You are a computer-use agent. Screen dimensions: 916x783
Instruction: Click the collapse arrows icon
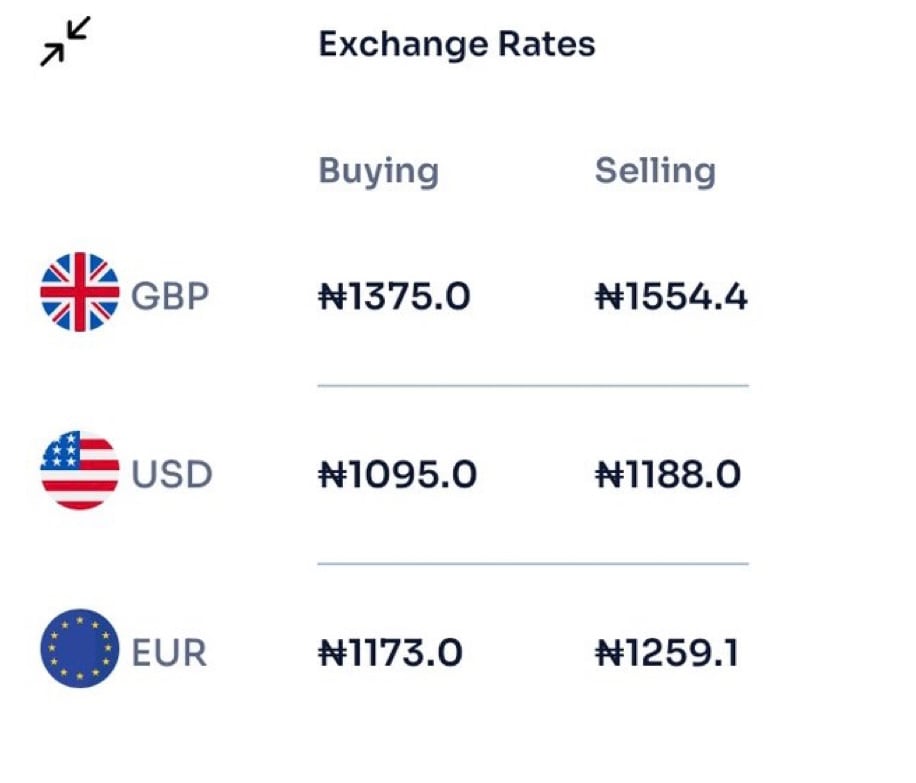65,41
